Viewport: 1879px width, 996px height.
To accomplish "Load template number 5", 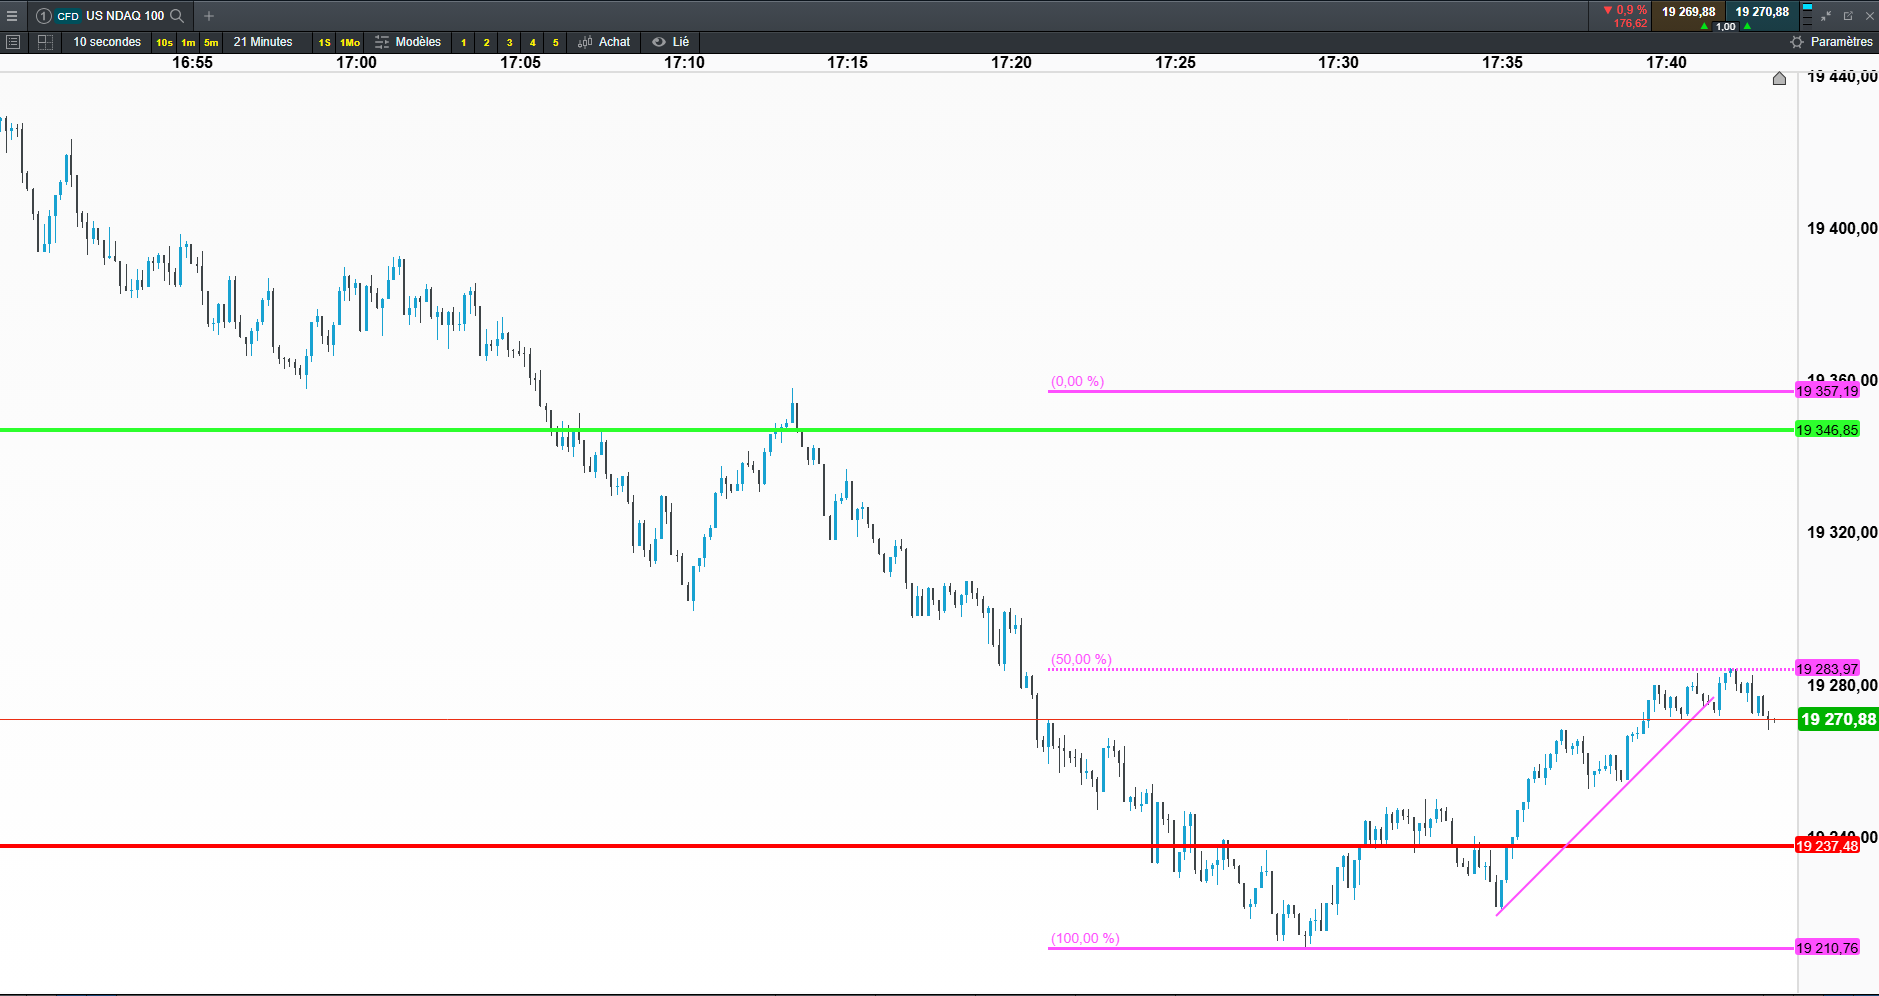I will (x=556, y=42).
